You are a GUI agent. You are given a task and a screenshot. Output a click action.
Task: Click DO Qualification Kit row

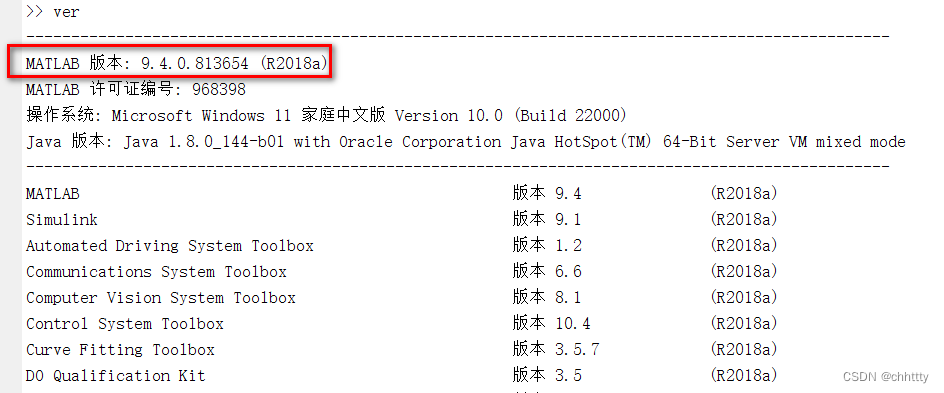pyautogui.click(x=402, y=376)
